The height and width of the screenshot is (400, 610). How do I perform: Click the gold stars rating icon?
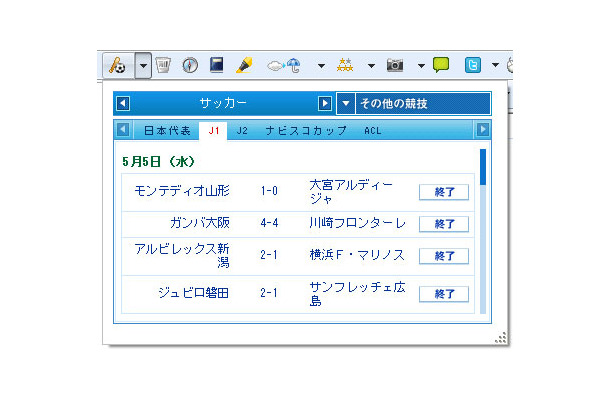click(x=345, y=65)
